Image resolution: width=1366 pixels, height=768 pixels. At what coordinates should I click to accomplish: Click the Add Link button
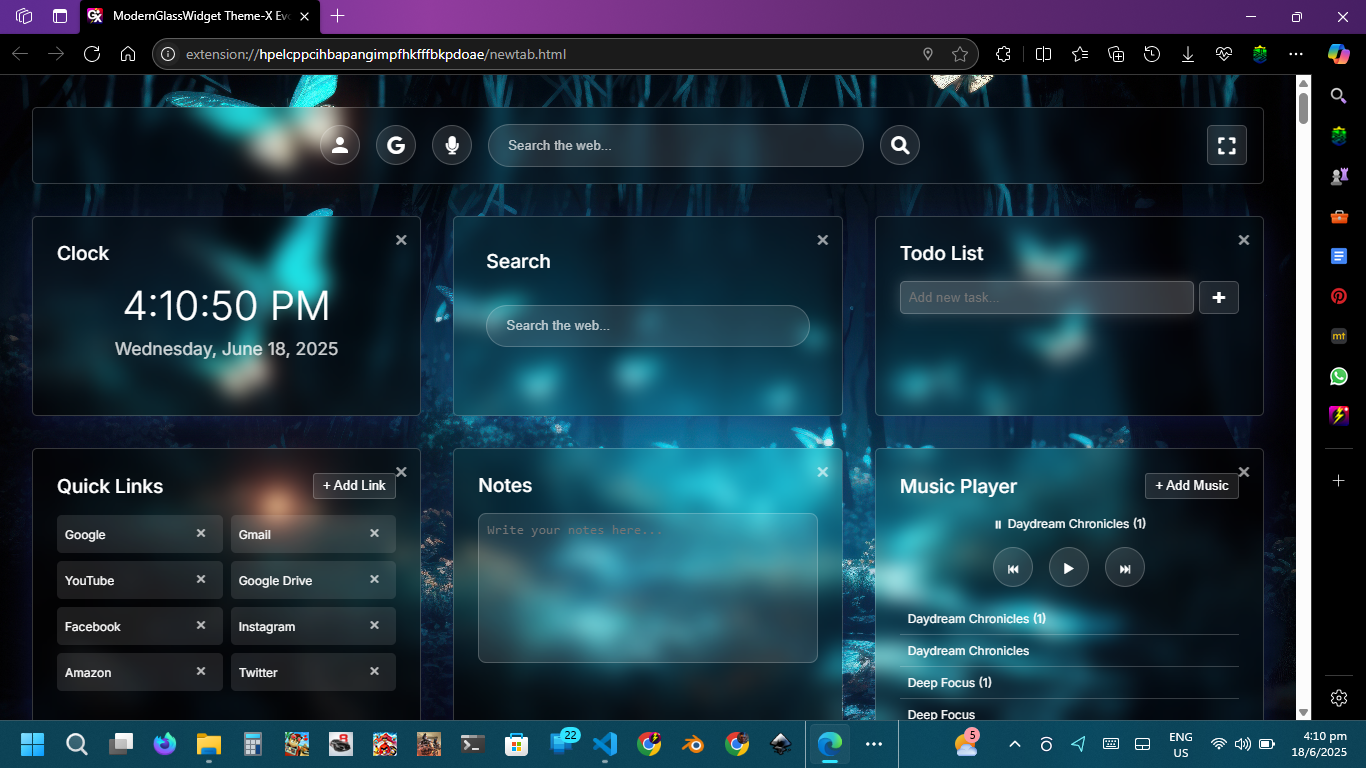[354, 485]
